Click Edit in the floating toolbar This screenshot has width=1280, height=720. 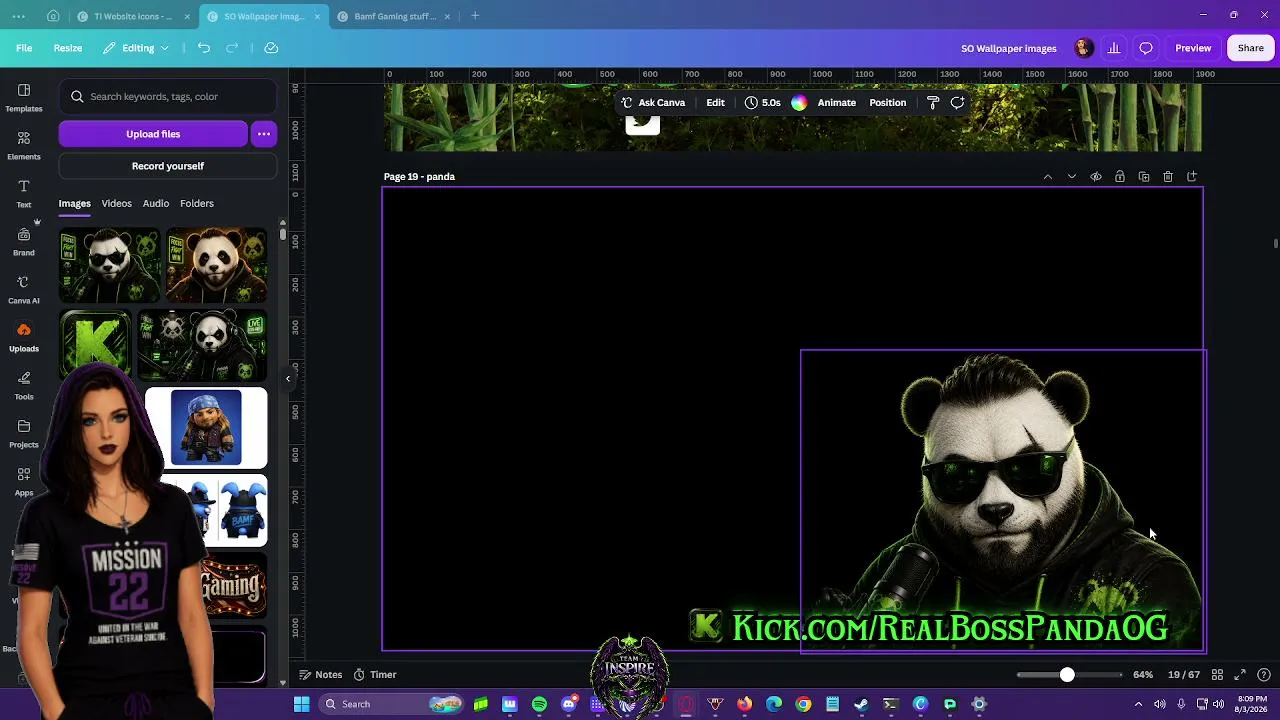click(716, 103)
